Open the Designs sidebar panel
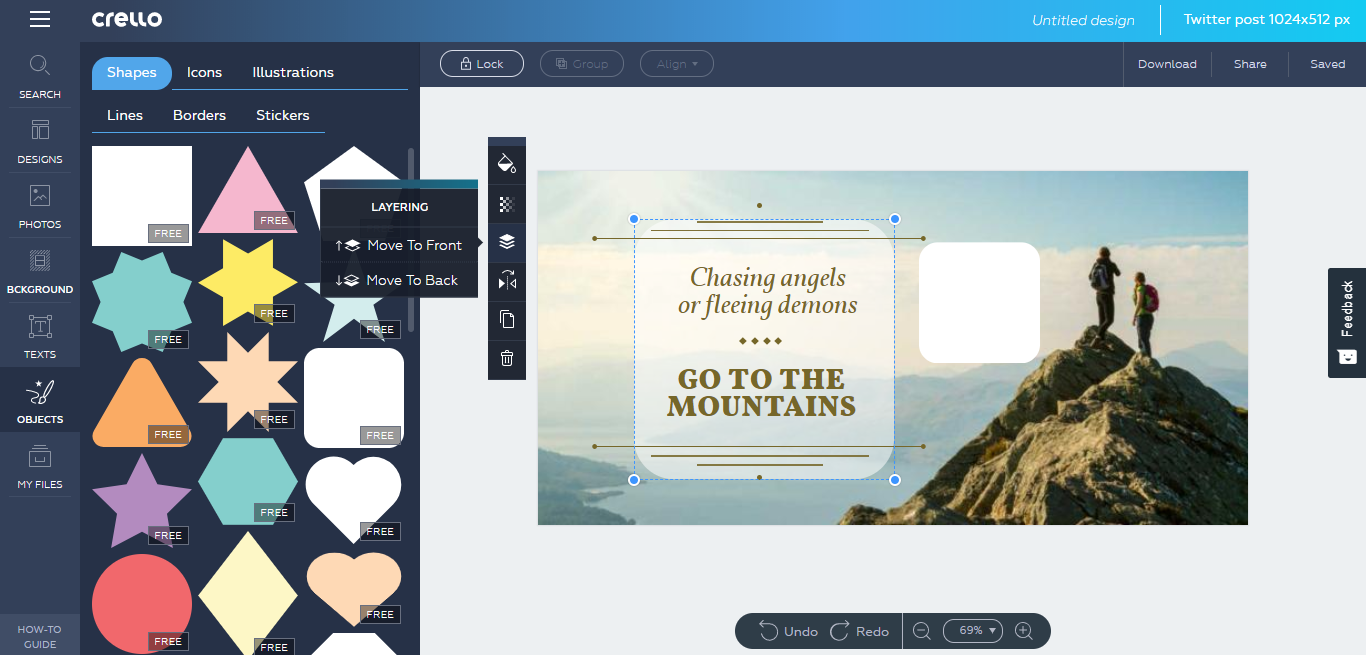Screen dimensions: 1366x655 40,142
